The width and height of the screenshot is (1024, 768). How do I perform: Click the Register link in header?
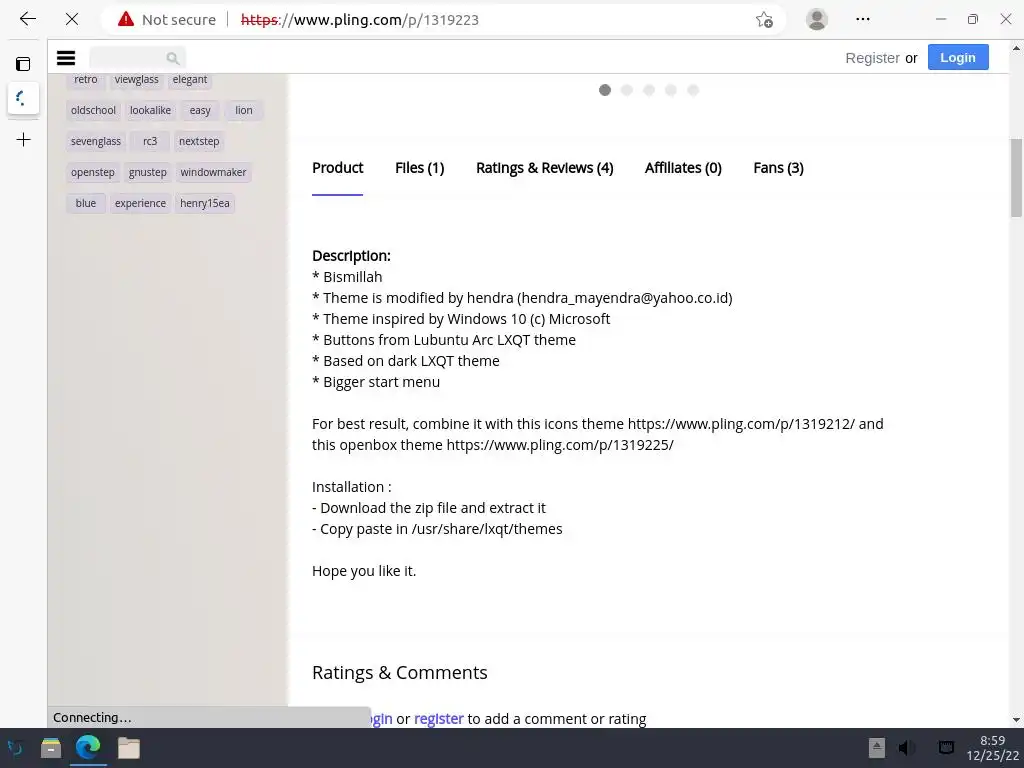click(872, 58)
